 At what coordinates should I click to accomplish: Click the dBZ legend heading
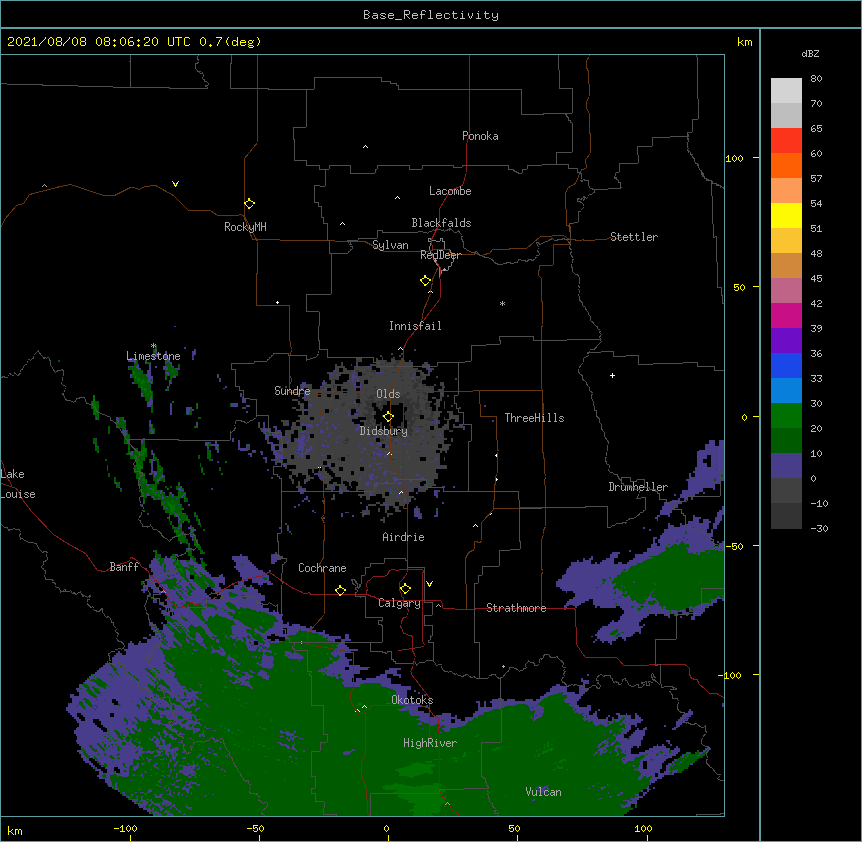810,53
